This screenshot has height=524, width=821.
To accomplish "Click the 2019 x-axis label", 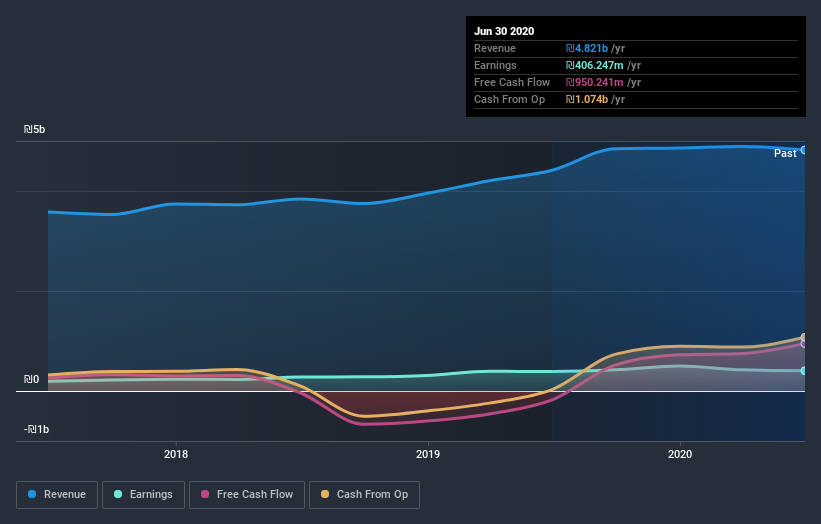I will coord(428,454).
